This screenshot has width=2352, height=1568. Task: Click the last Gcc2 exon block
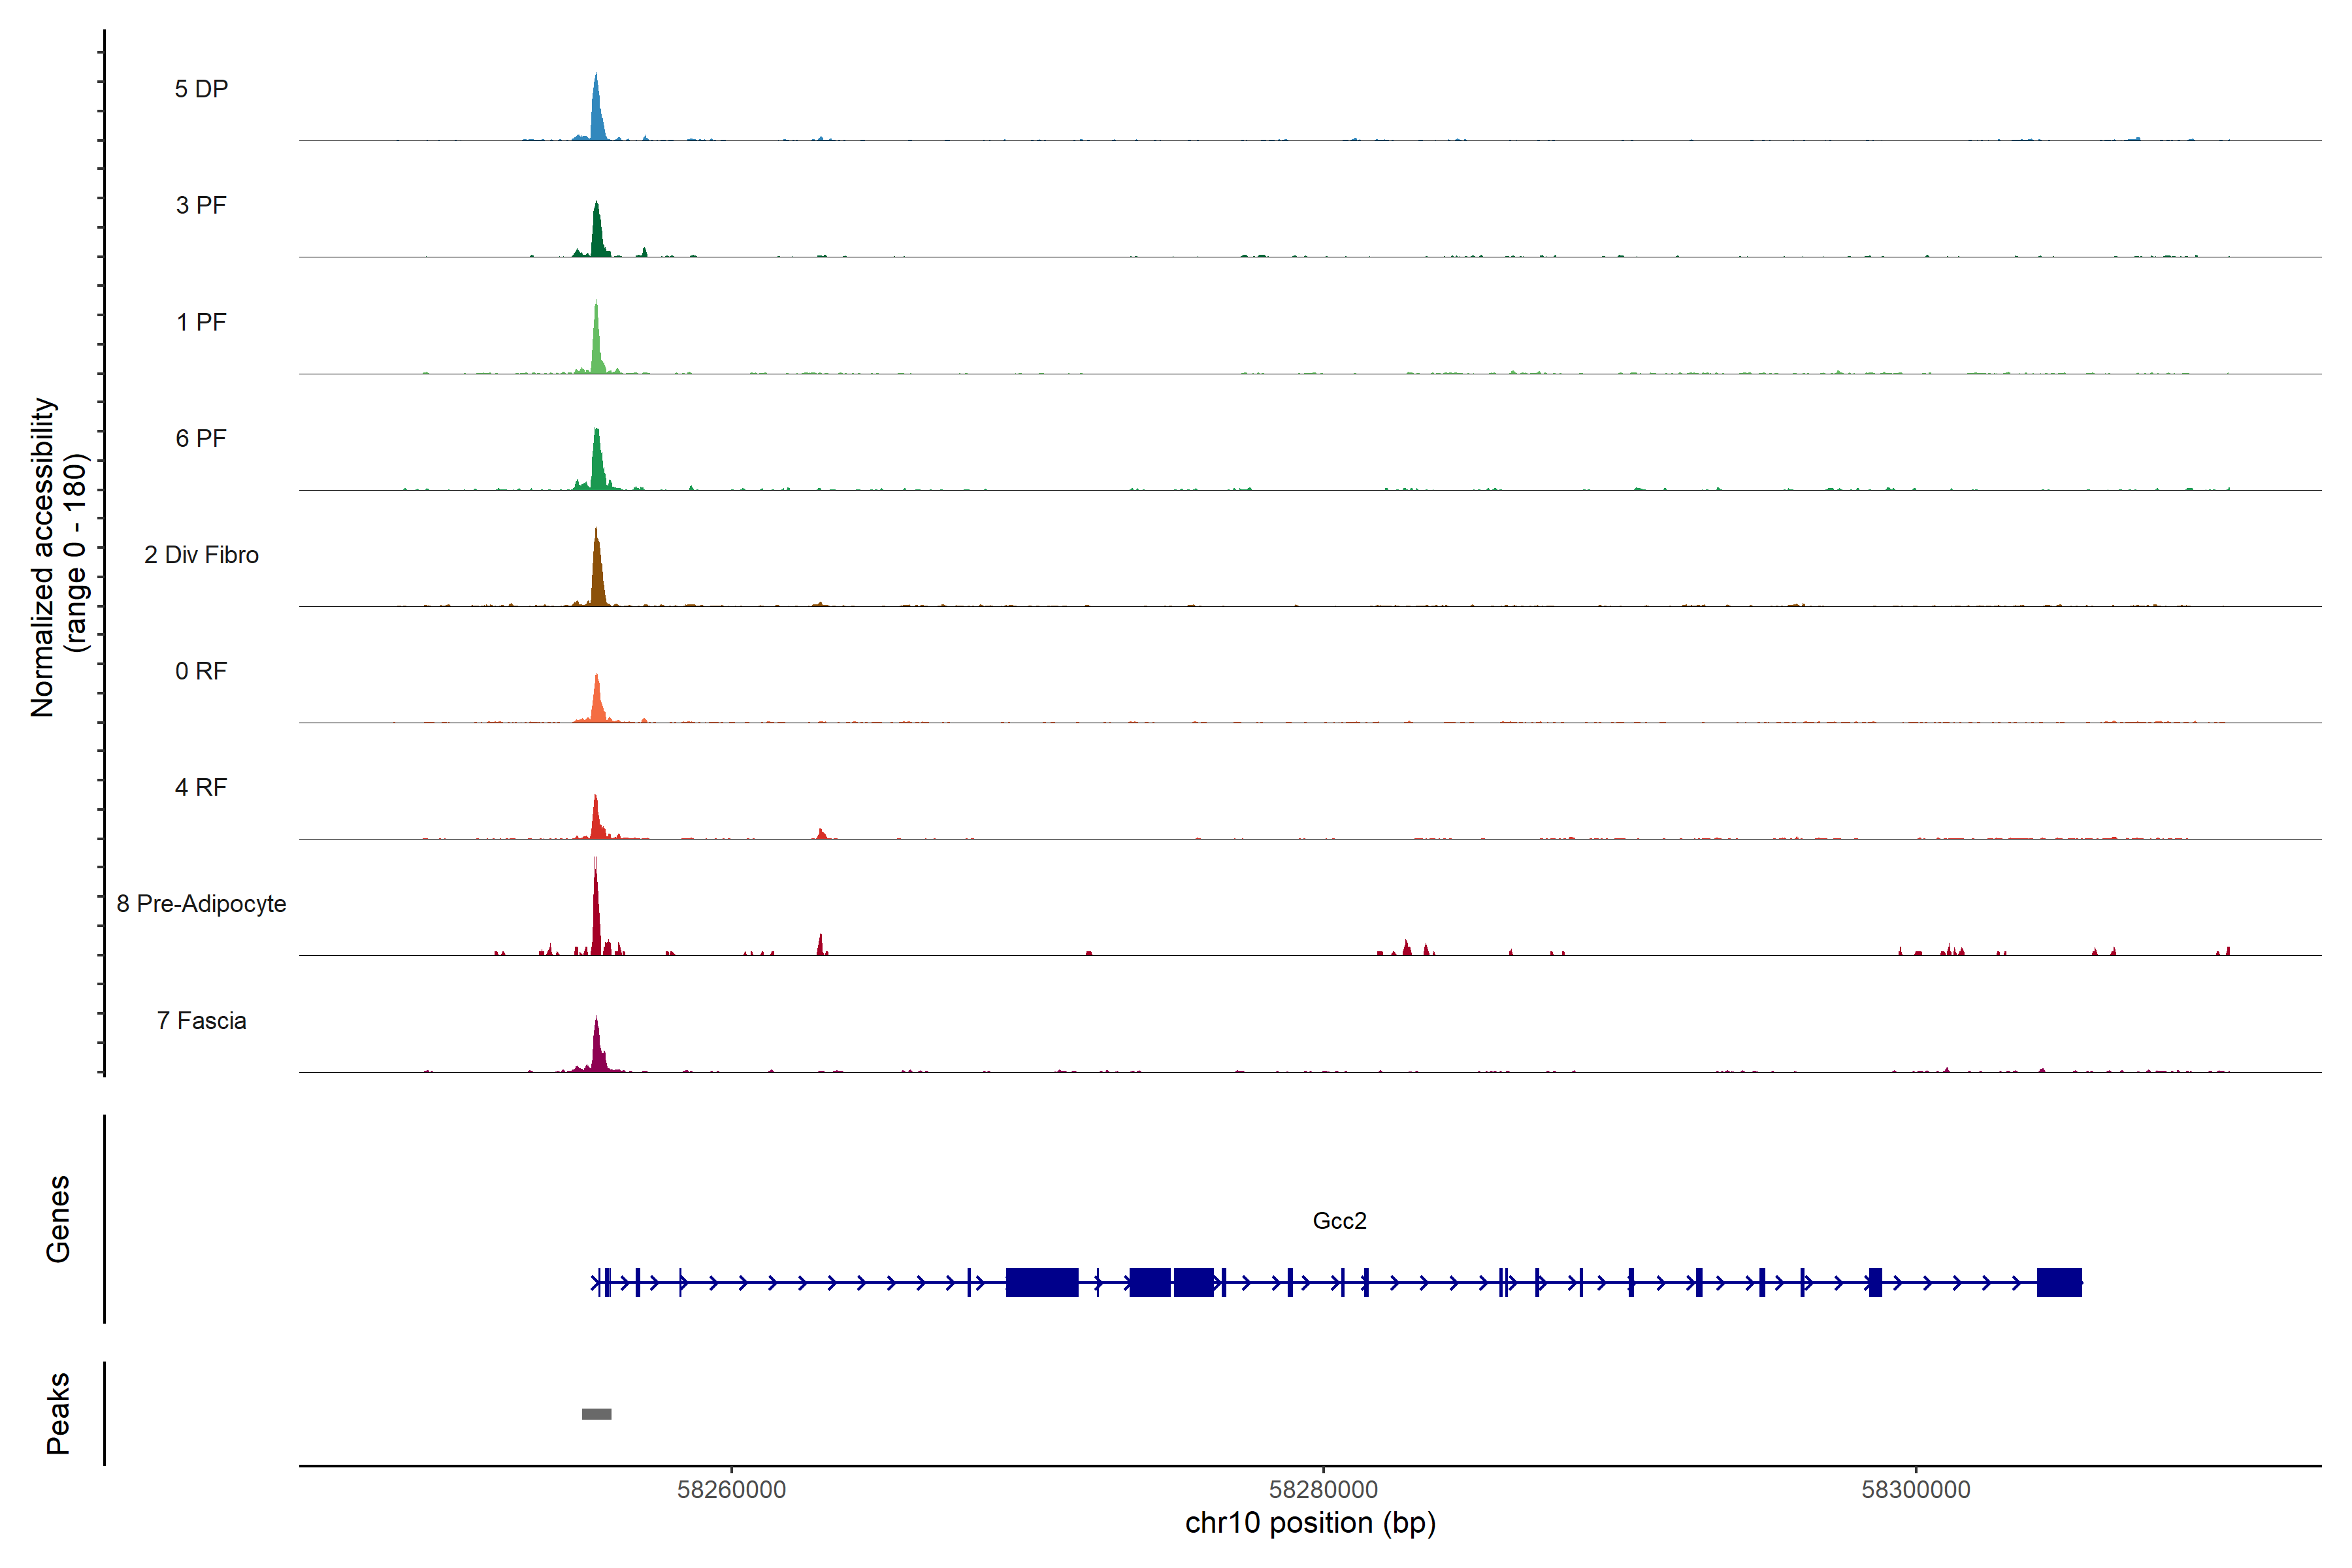click(x=2059, y=1282)
